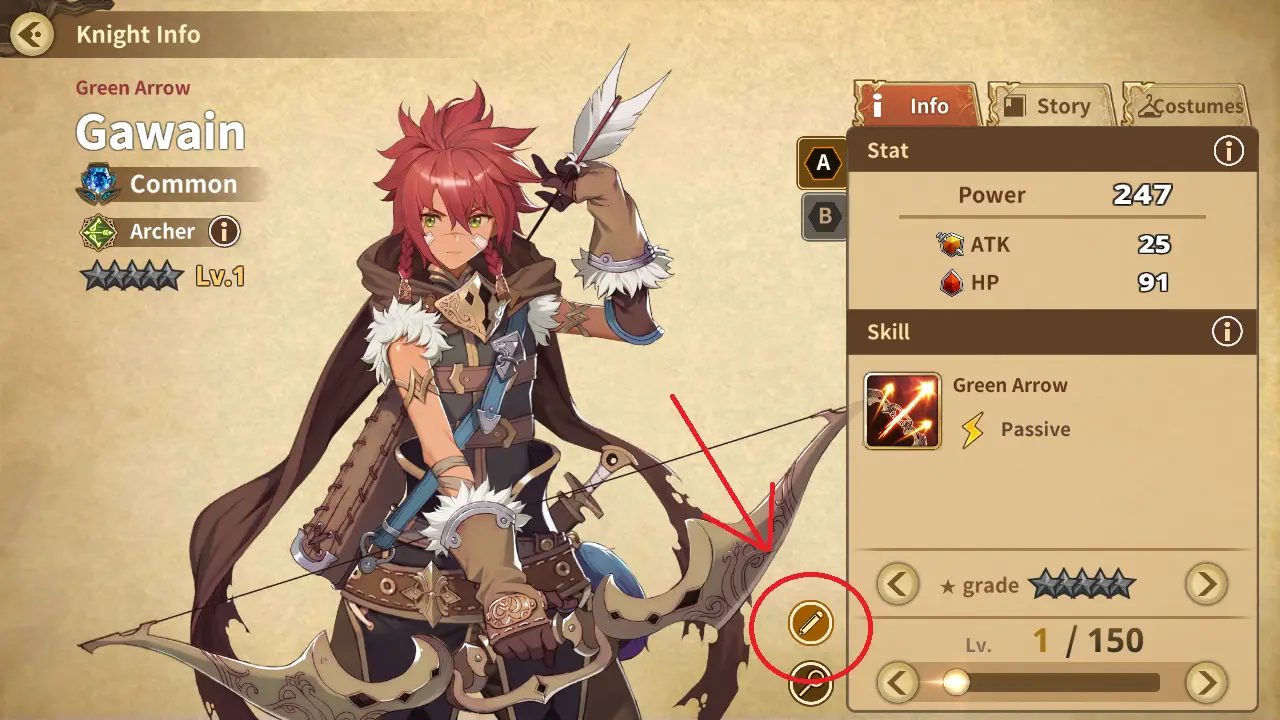Viewport: 1280px width, 720px height.
Task: Decrease star grade with left arrow
Action: pyautogui.click(x=898, y=584)
